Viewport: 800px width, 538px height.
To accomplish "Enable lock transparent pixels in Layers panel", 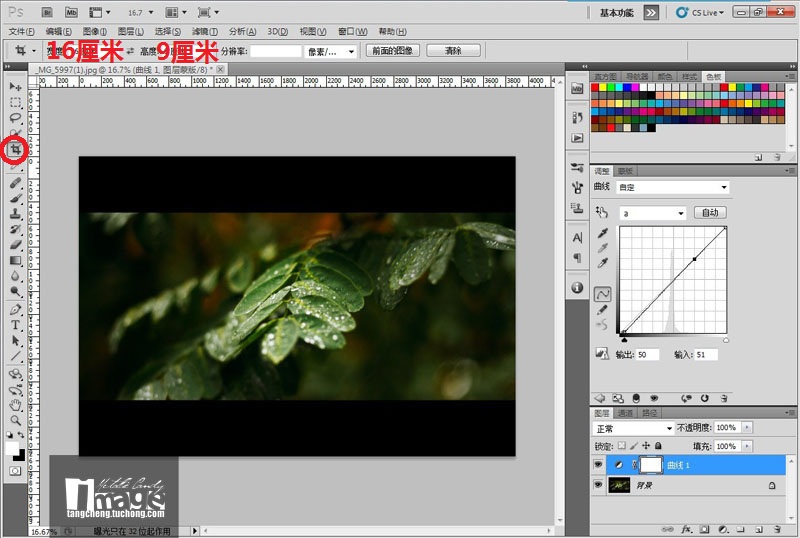I will [x=621, y=446].
